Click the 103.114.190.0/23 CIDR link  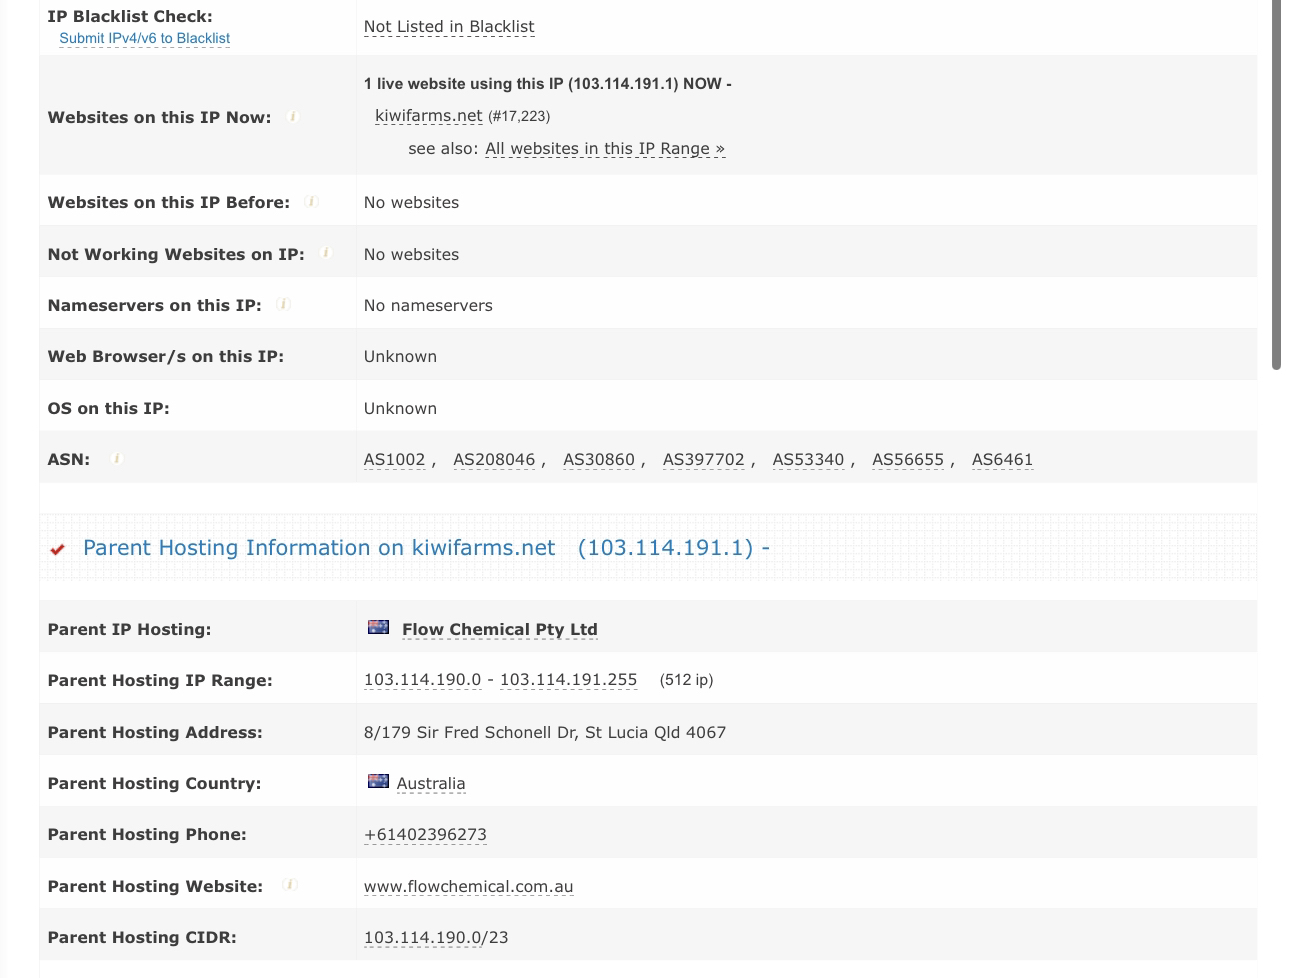[435, 938]
